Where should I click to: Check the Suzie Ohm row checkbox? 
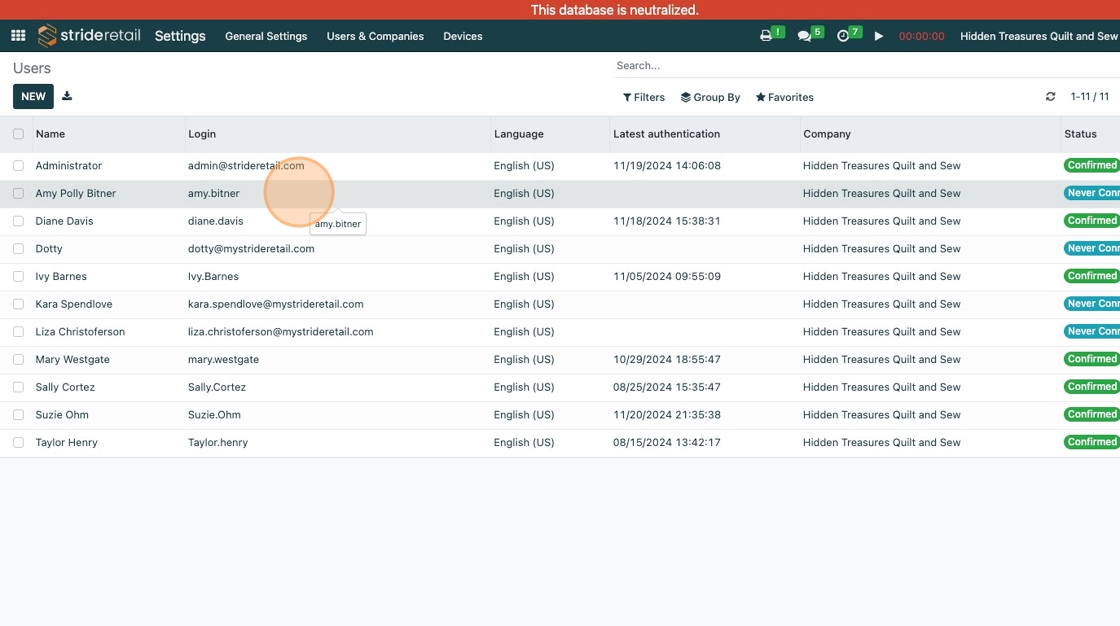19,414
